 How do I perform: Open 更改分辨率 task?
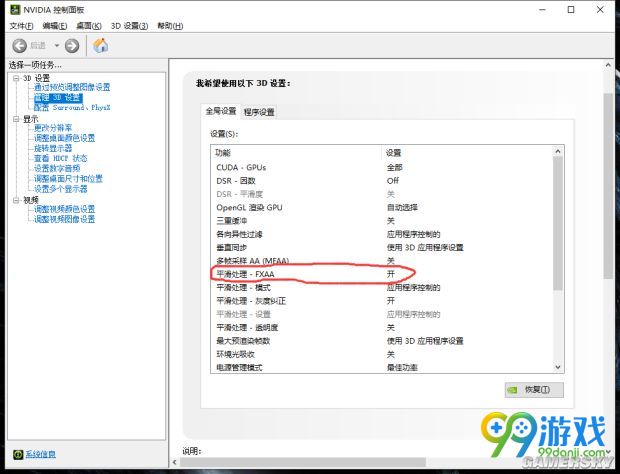53,128
